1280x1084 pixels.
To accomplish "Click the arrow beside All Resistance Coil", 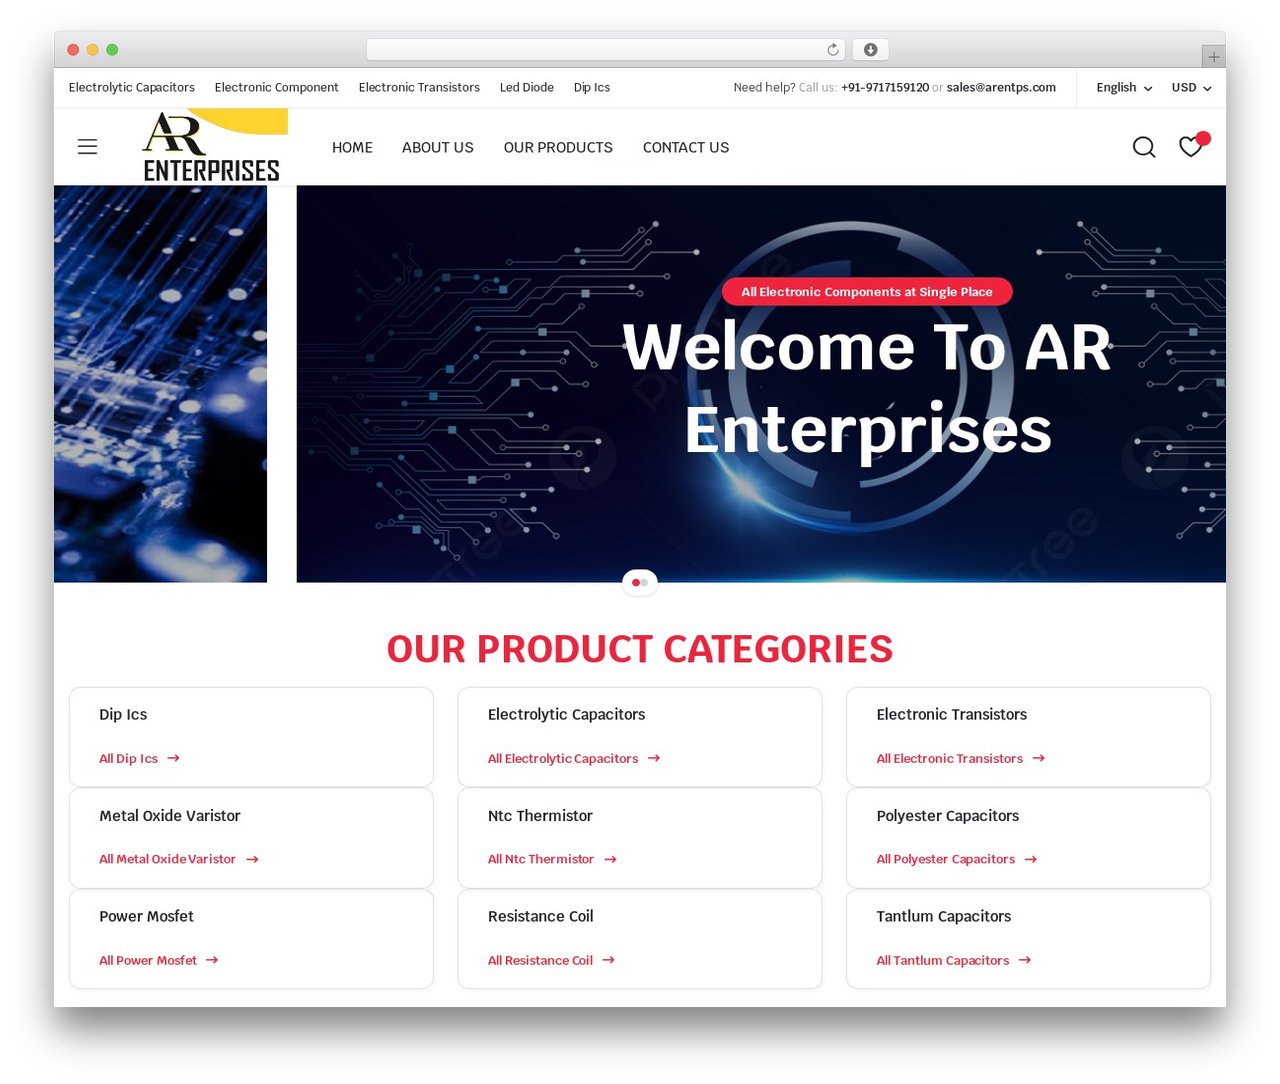I will click(x=609, y=960).
